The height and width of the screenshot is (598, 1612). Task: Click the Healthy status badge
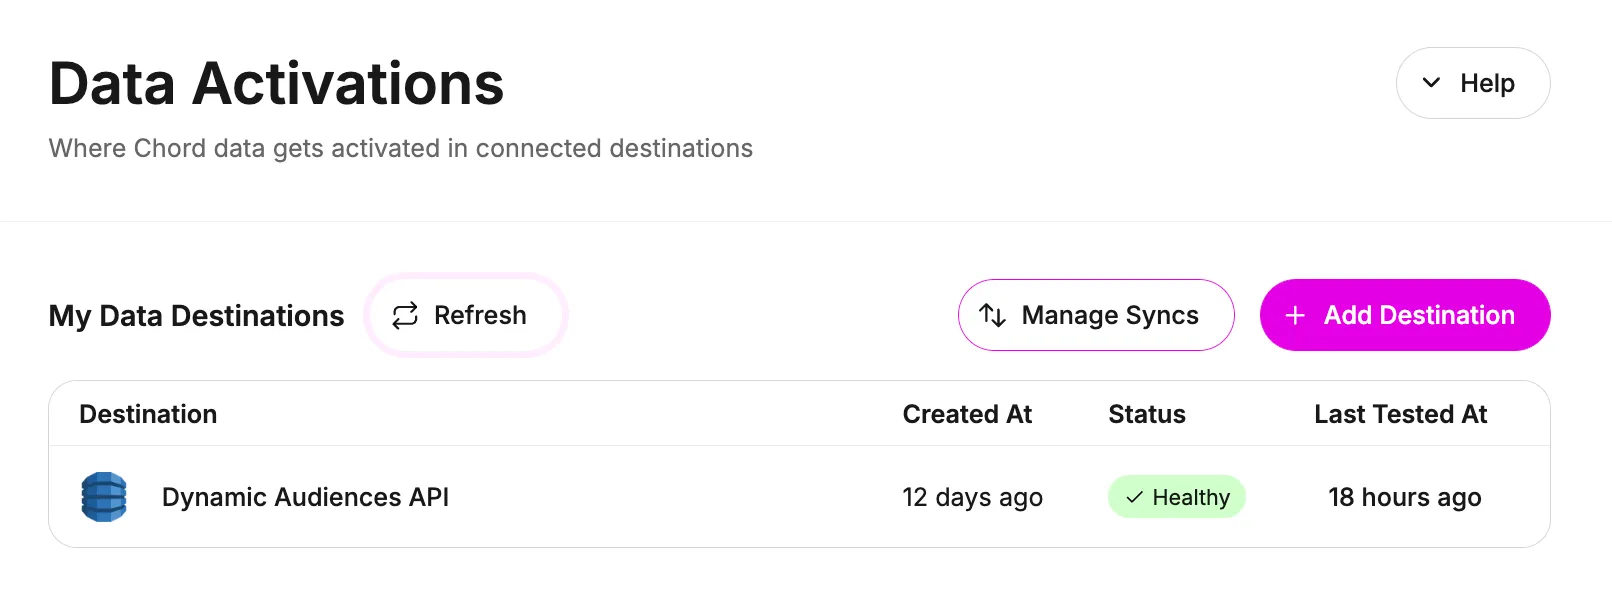click(1176, 497)
